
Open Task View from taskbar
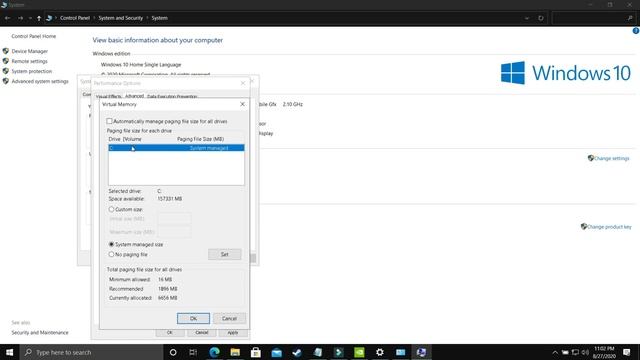coord(193,352)
